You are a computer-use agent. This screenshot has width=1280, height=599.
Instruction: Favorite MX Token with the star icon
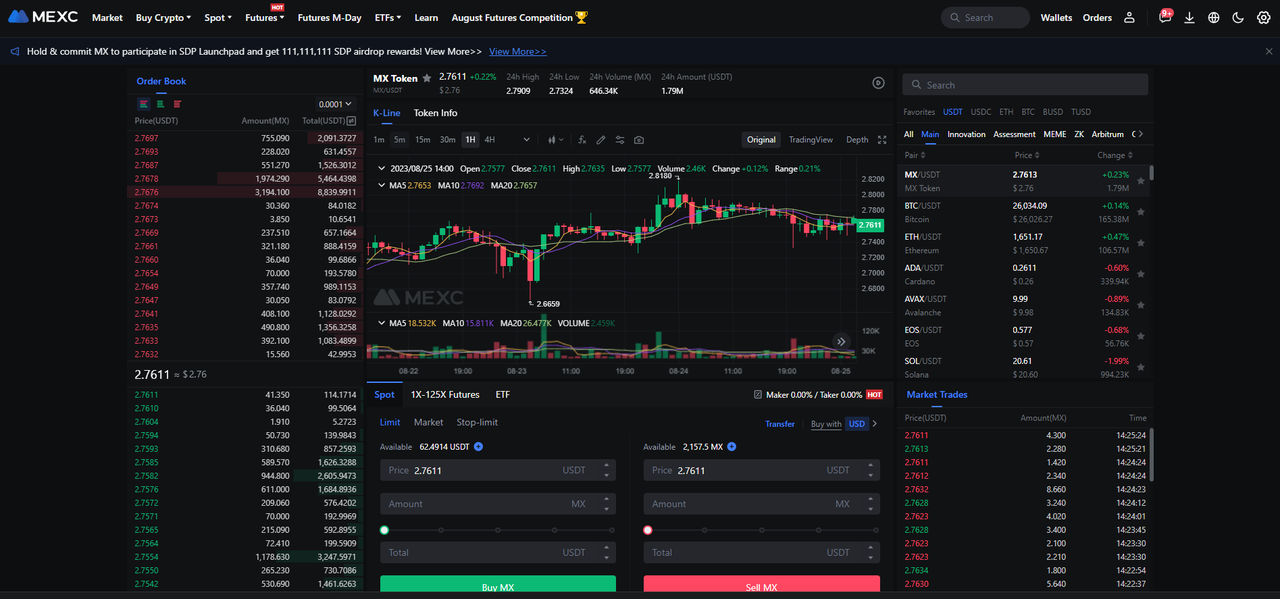(x=427, y=78)
